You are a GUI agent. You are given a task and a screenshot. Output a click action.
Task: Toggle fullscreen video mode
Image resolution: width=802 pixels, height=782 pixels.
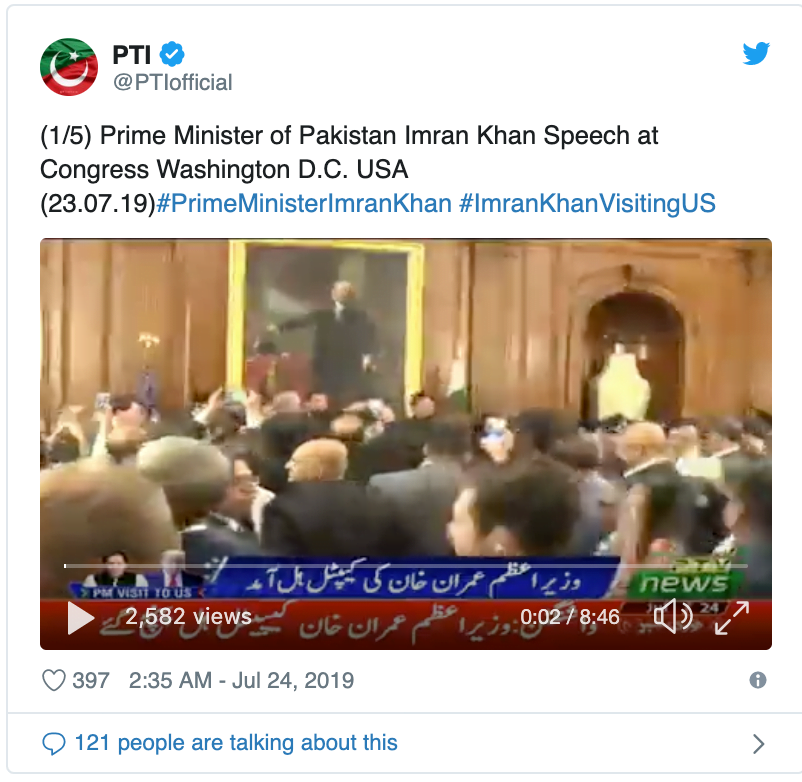[x=732, y=618]
